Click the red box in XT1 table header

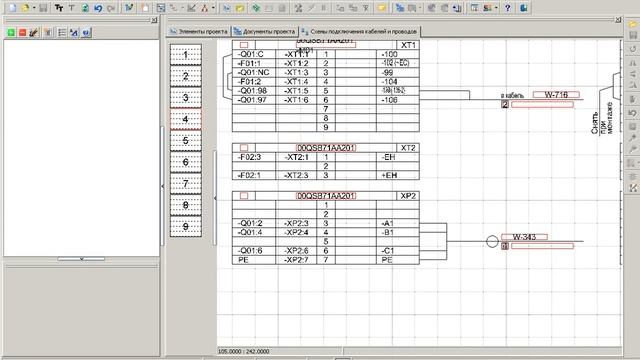click(x=244, y=44)
